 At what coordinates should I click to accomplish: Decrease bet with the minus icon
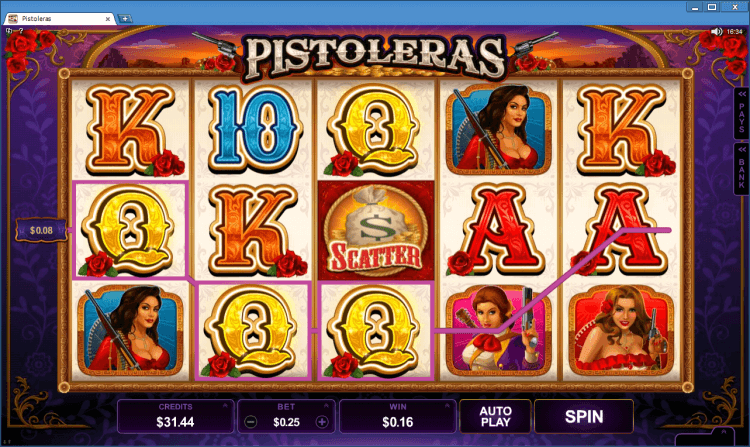(x=250, y=422)
